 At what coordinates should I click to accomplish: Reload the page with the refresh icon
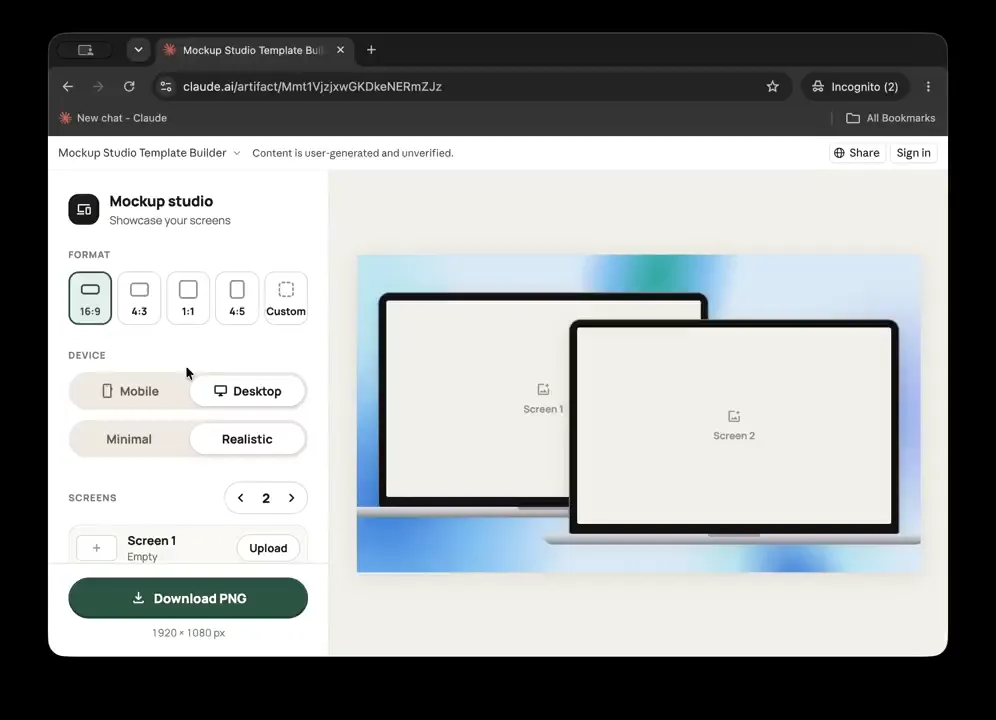129,86
